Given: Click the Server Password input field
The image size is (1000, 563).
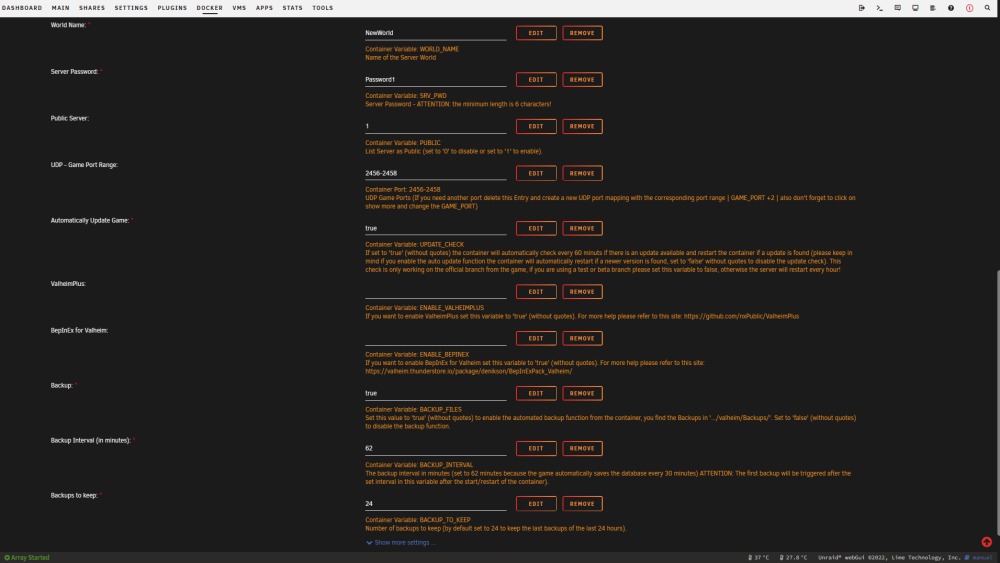Looking at the screenshot, I should 436,80.
